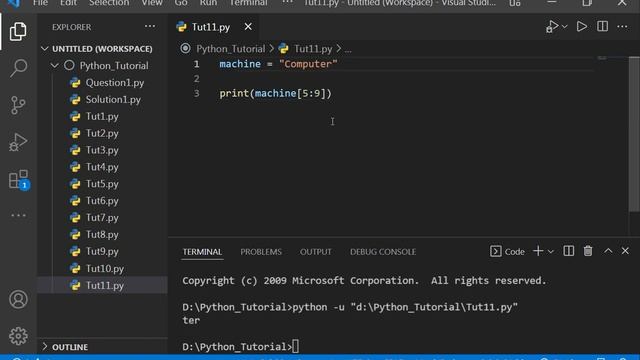Open the Run and Debug view
This screenshot has height=360, width=640.
[18, 142]
